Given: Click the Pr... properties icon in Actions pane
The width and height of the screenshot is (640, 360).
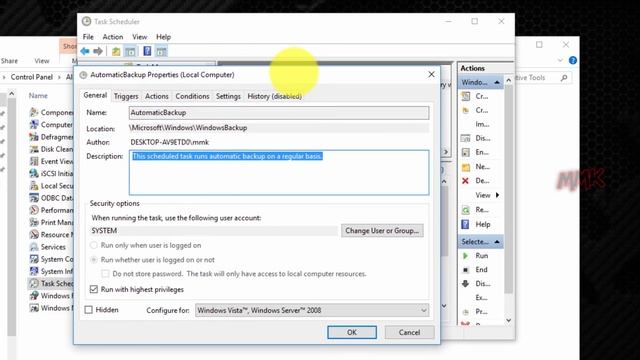Looking at the screenshot, I should click(465, 312).
